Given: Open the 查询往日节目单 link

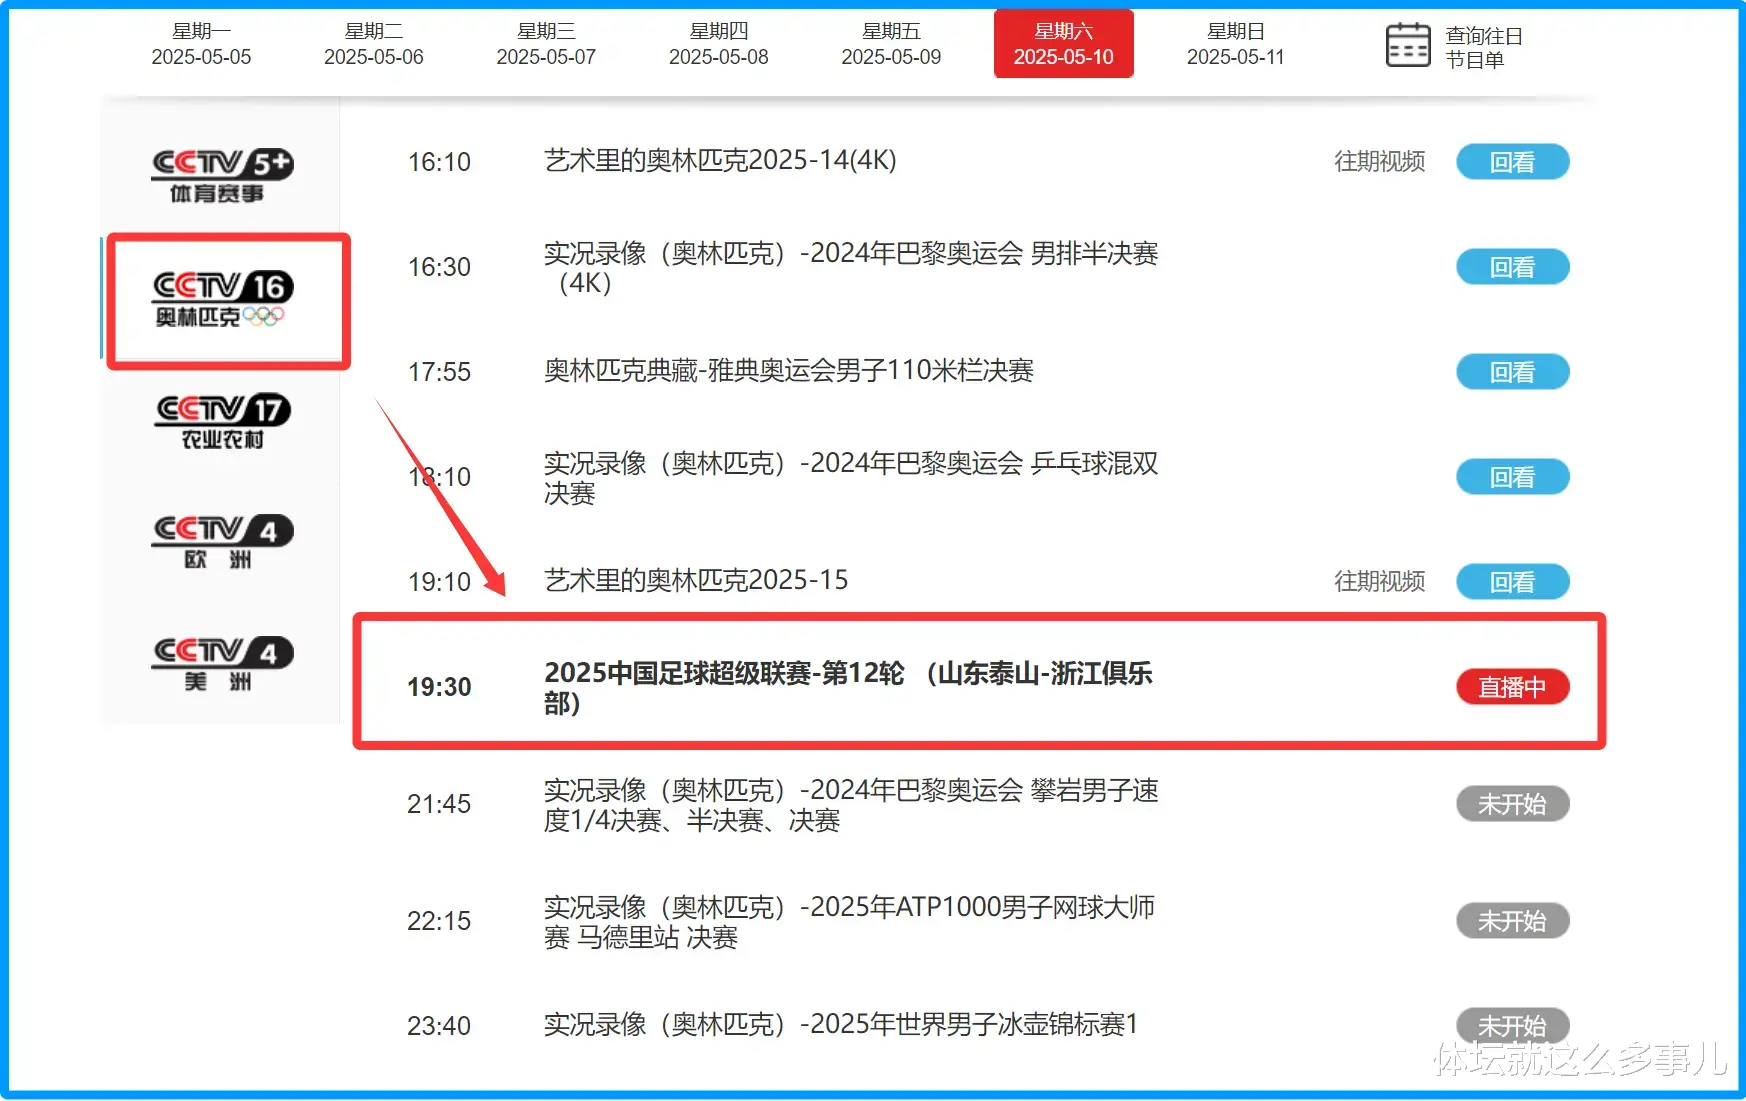Looking at the screenshot, I should pyautogui.click(x=1484, y=48).
